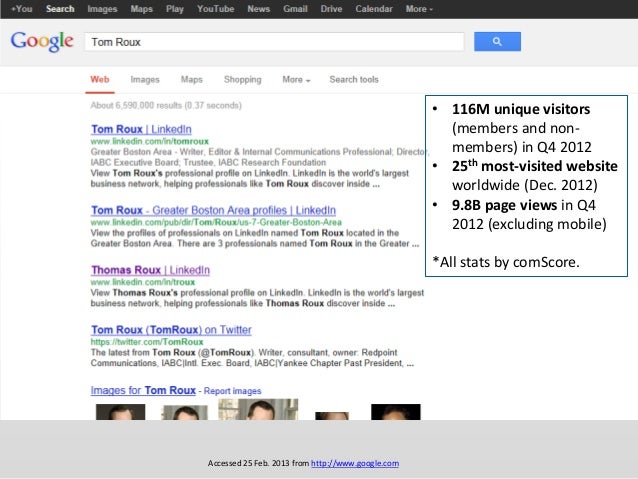Expand the More dropdown under search box
This screenshot has height=479, width=638.
(x=296, y=80)
